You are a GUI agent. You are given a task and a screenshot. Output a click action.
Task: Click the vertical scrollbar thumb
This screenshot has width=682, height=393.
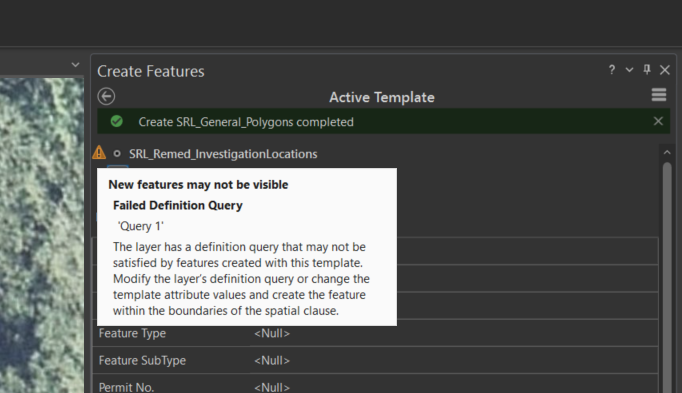pyautogui.click(x=667, y=277)
